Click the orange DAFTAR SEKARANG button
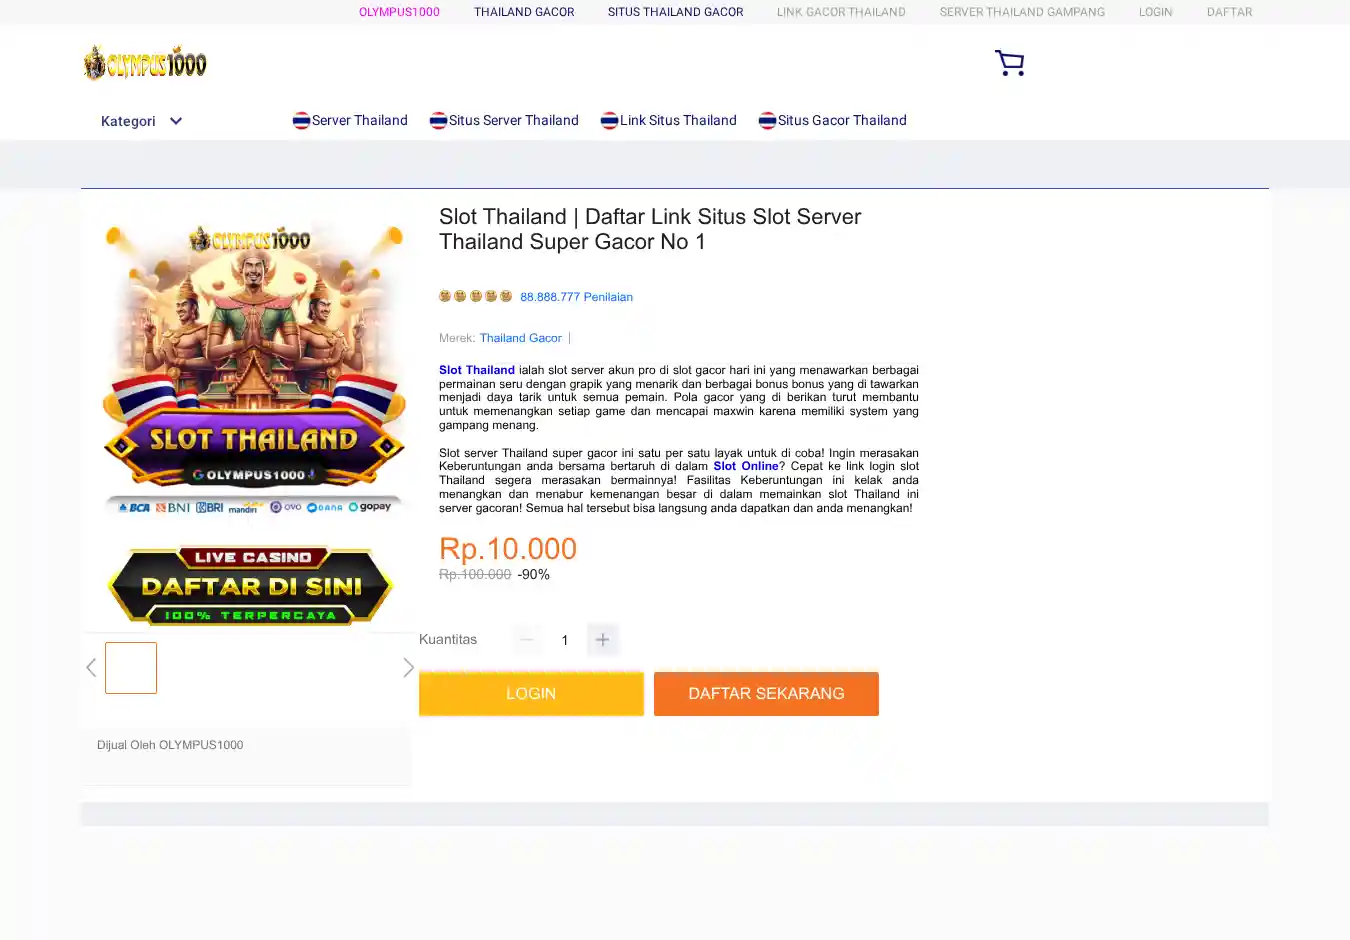This screenshot has width=1350, height=940. [766, 694]
